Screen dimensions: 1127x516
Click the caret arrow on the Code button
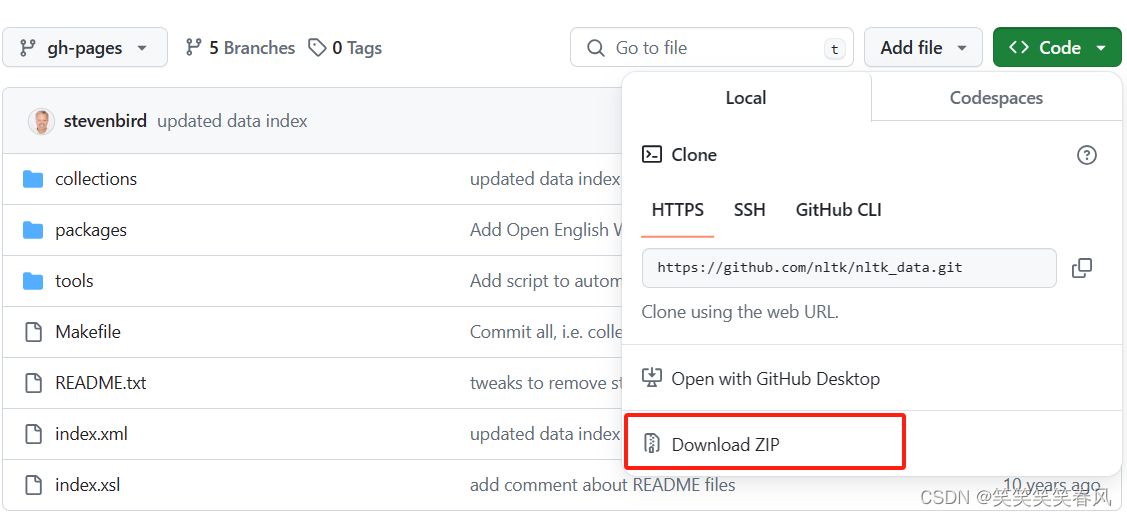[1101, 48]
